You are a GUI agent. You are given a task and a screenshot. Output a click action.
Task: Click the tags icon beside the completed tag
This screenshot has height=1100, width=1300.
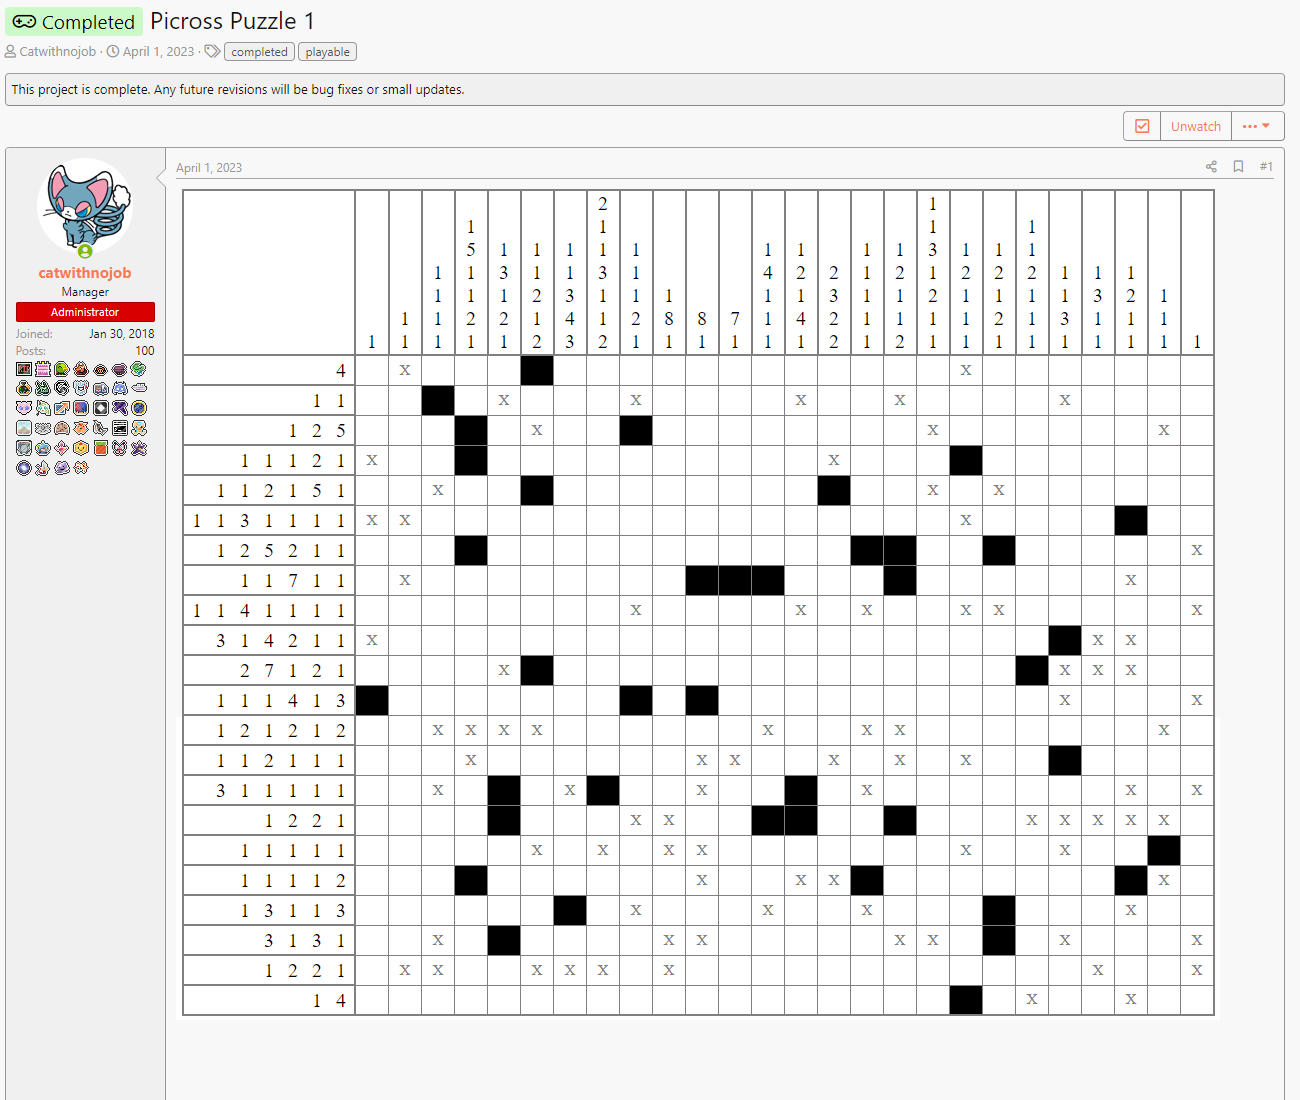(212, 52)
